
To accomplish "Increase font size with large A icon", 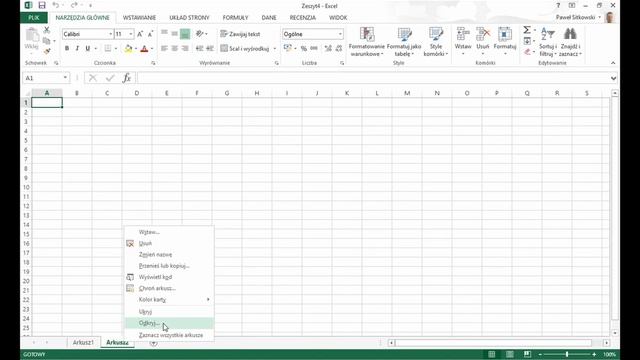I will coord(140,34).
